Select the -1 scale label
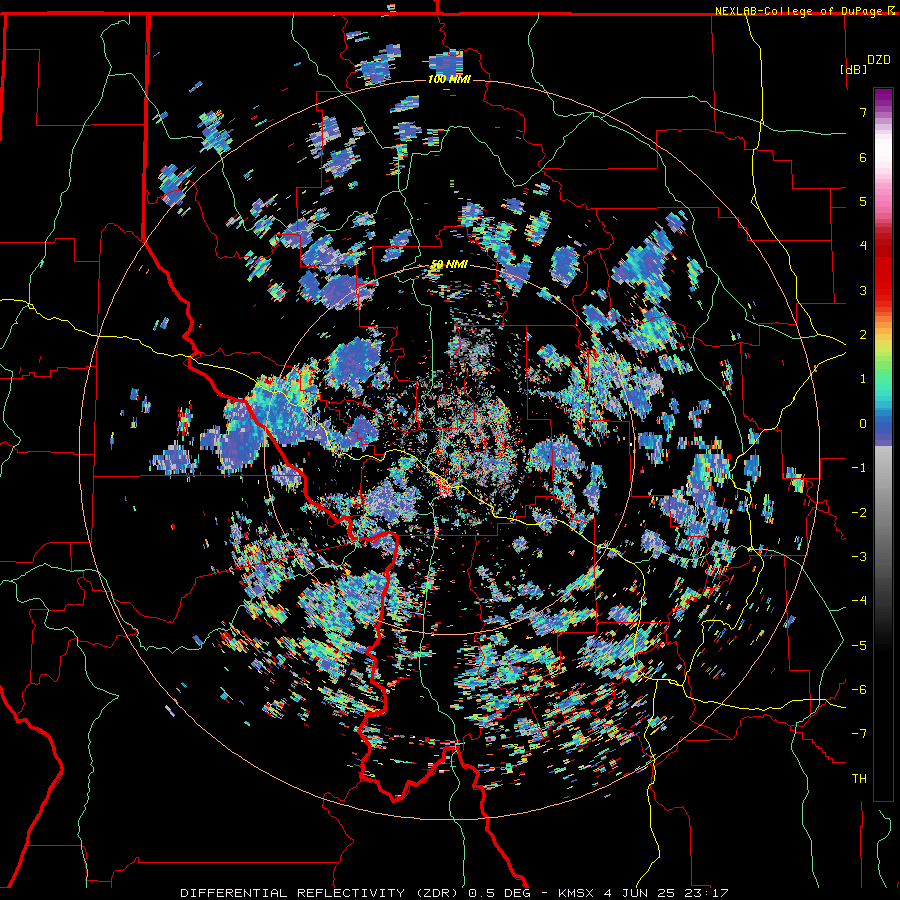The height and width of the screenshot is (900, 900). (859, 468)
